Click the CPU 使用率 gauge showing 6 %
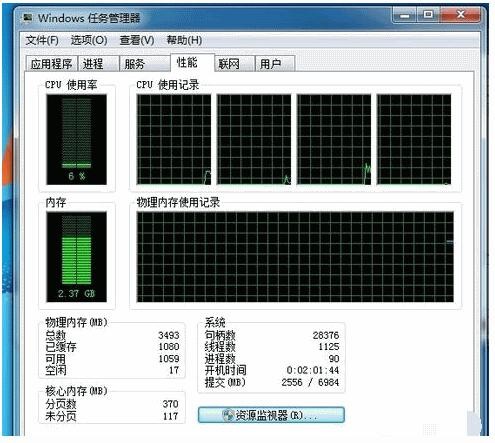This screenshot has width=495, height=443. tap(77, 139)
